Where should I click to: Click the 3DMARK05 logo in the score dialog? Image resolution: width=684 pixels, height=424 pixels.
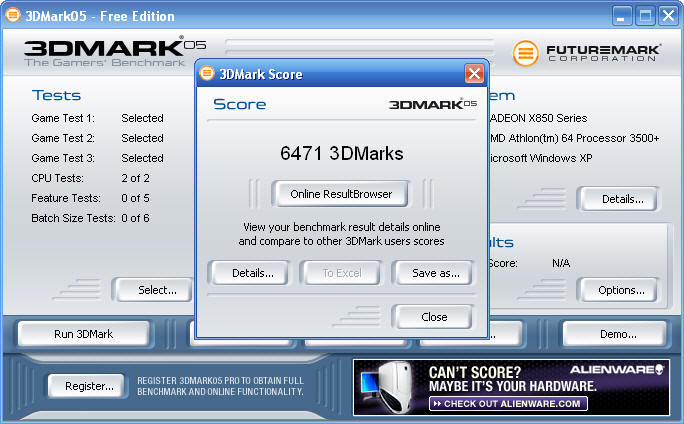click(433, 104)
